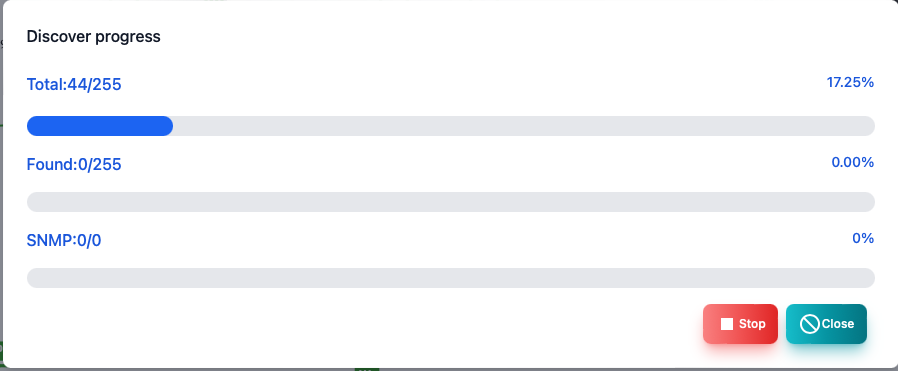Select the Total:44/255 label

click(x=74, y=85)
